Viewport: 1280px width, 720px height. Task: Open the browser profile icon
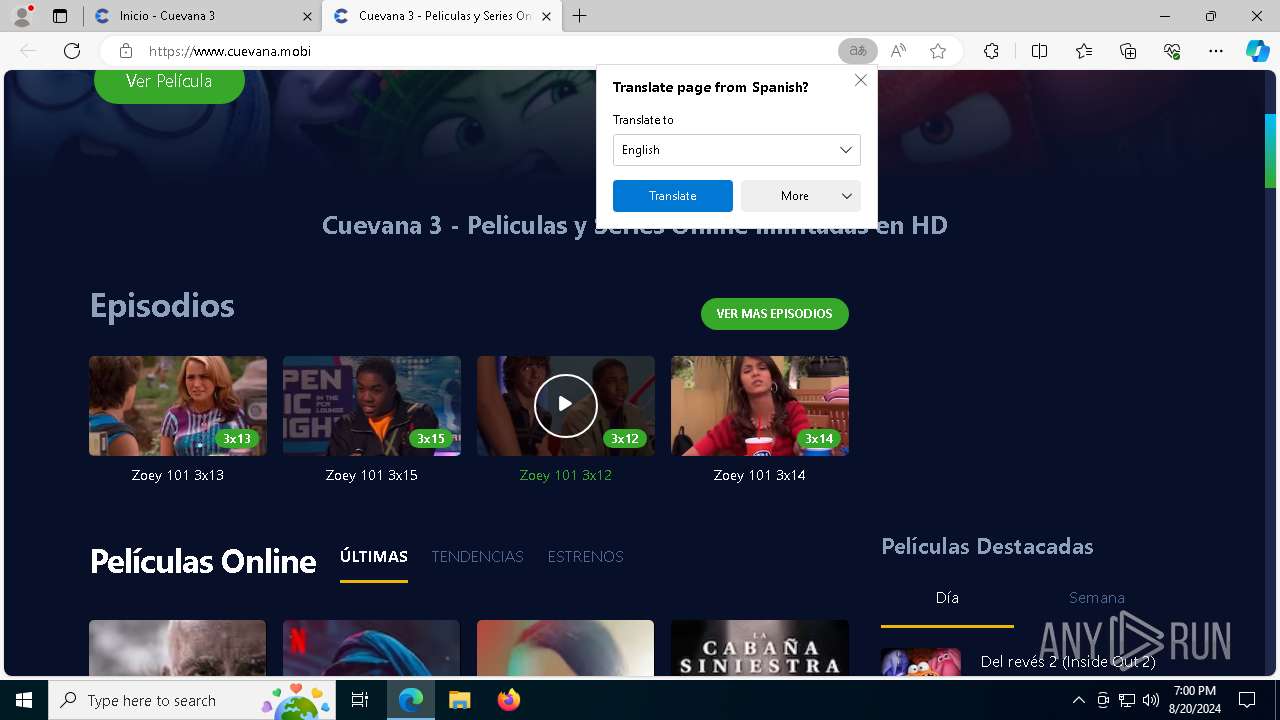pyautogui.click(x=22, y=16)
